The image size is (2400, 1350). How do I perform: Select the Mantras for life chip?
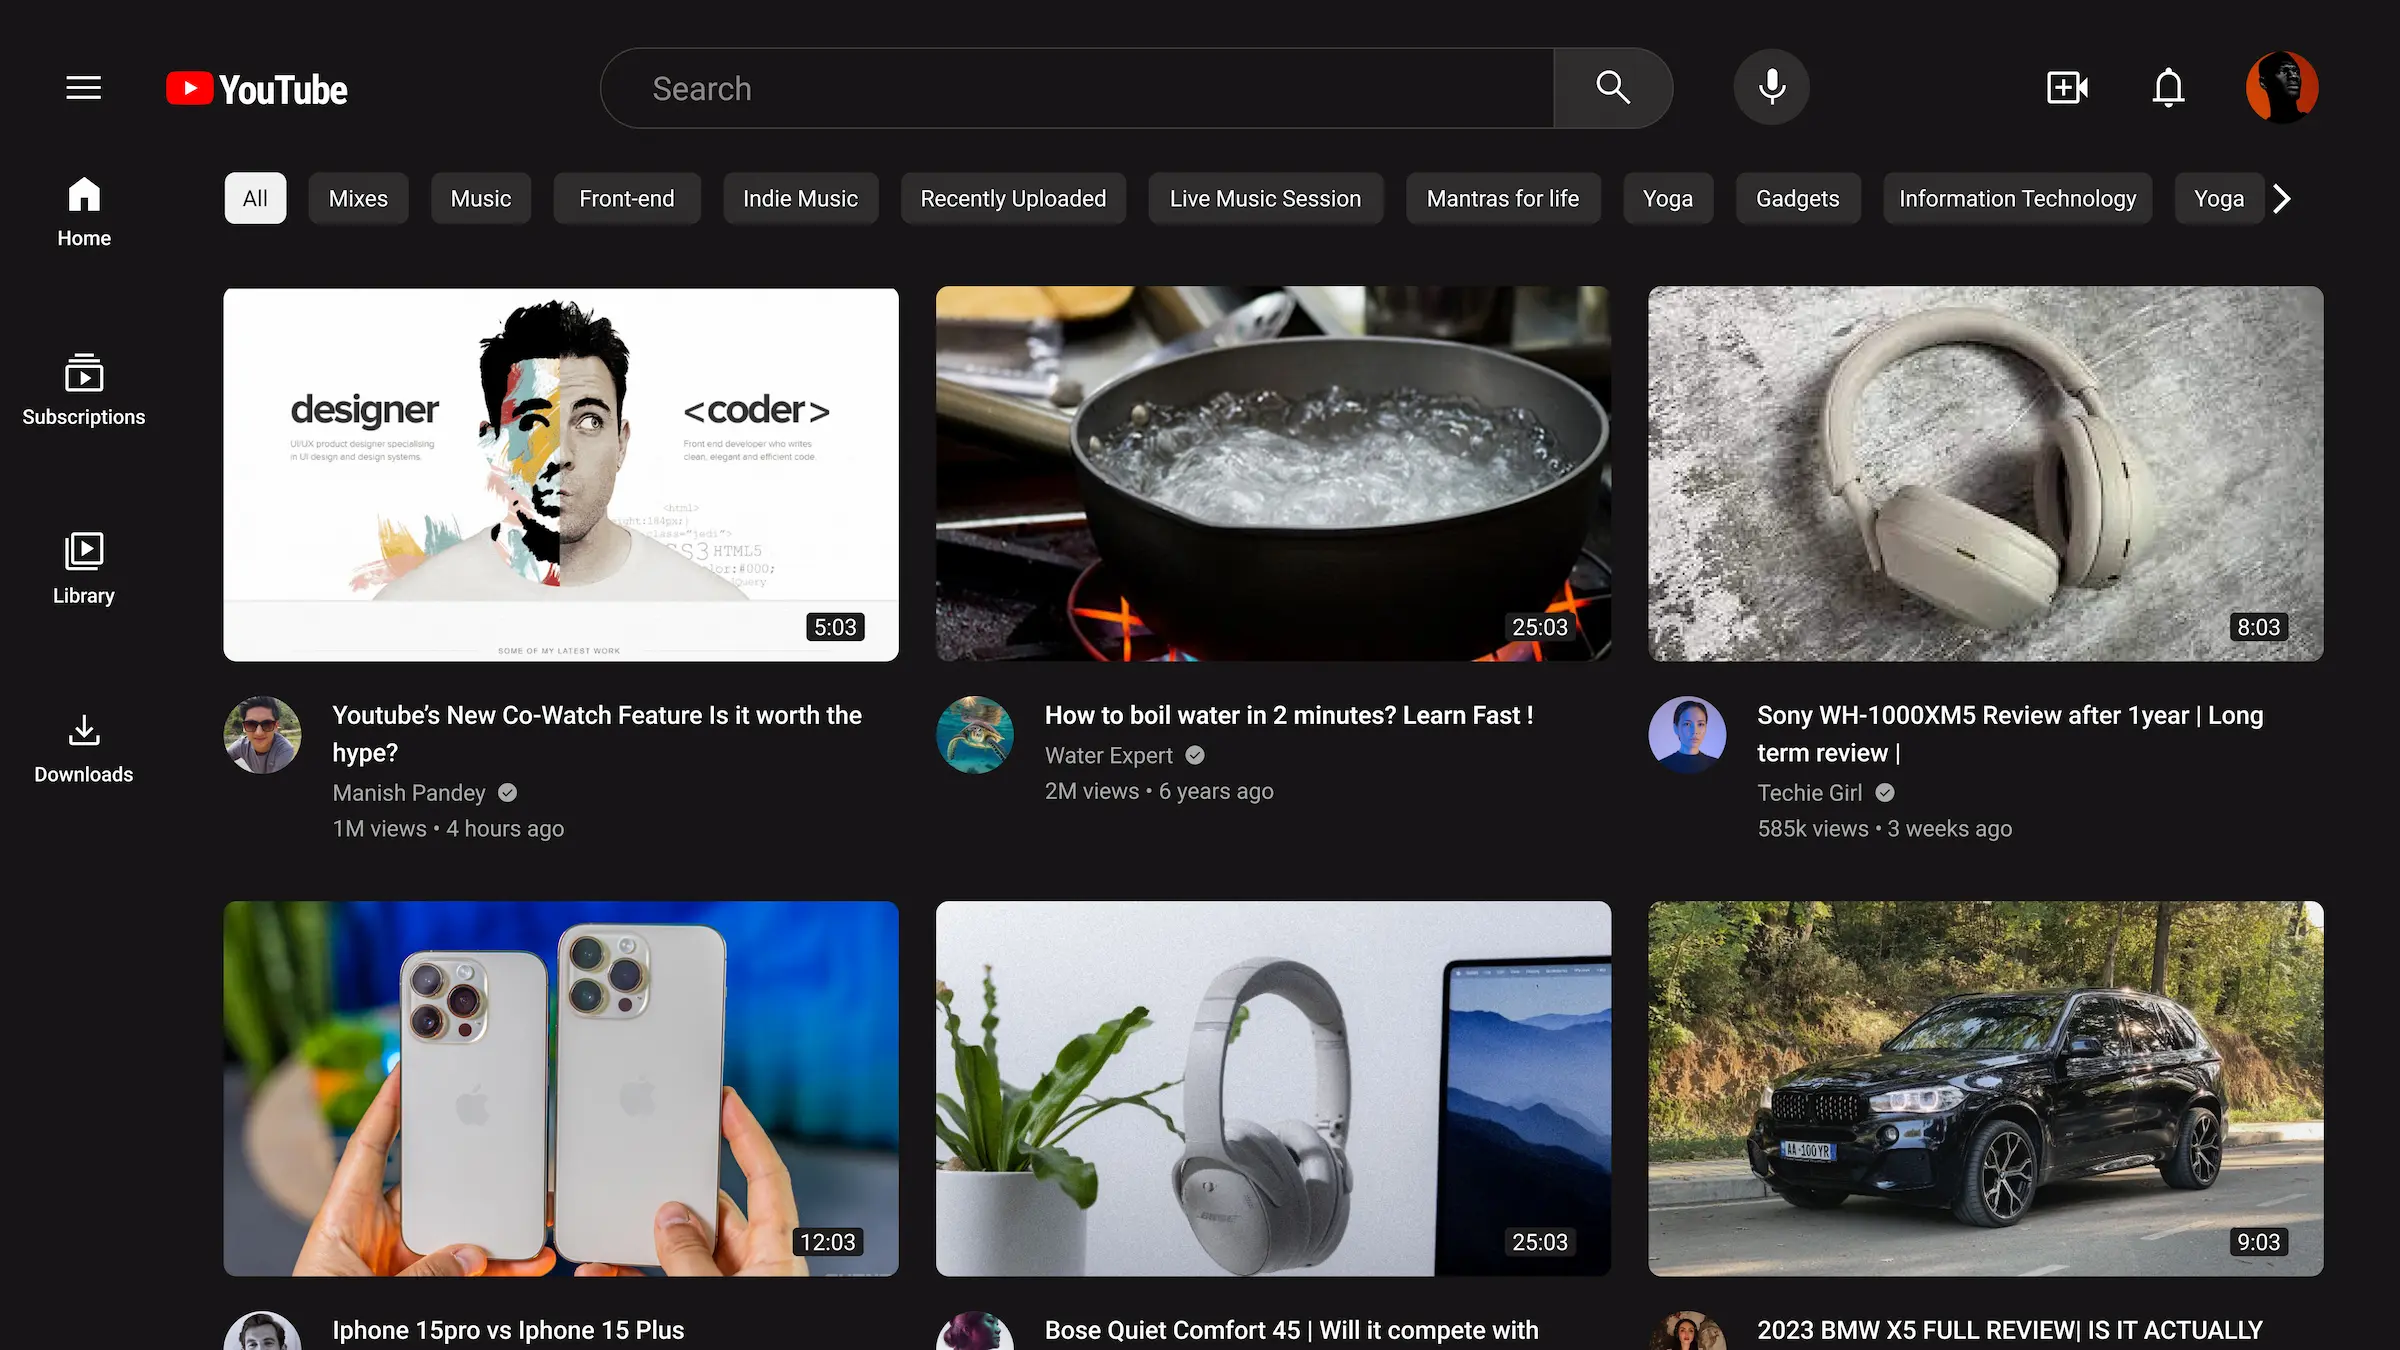[1503, 198]
